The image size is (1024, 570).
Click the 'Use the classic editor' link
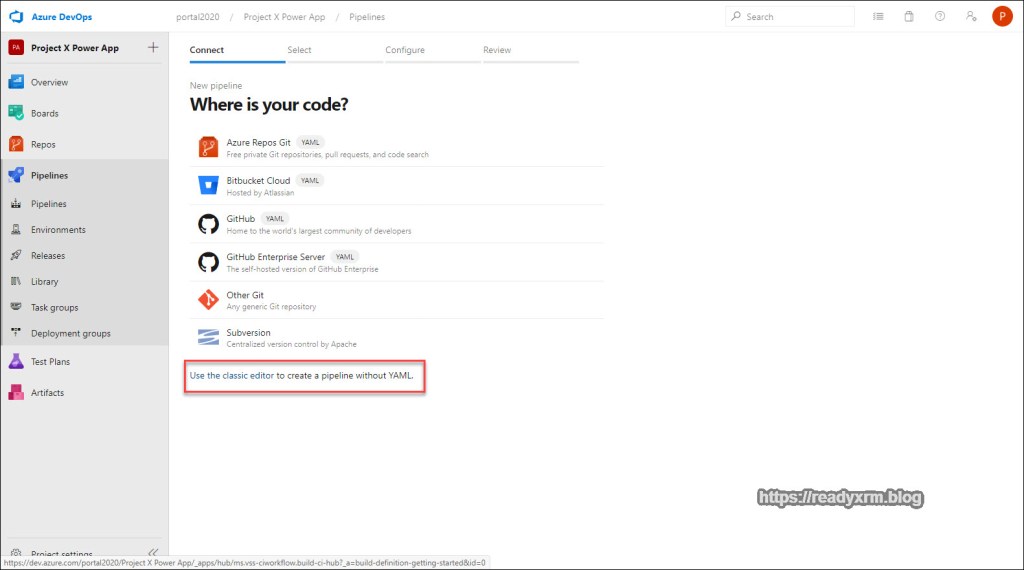coord(232,376)
